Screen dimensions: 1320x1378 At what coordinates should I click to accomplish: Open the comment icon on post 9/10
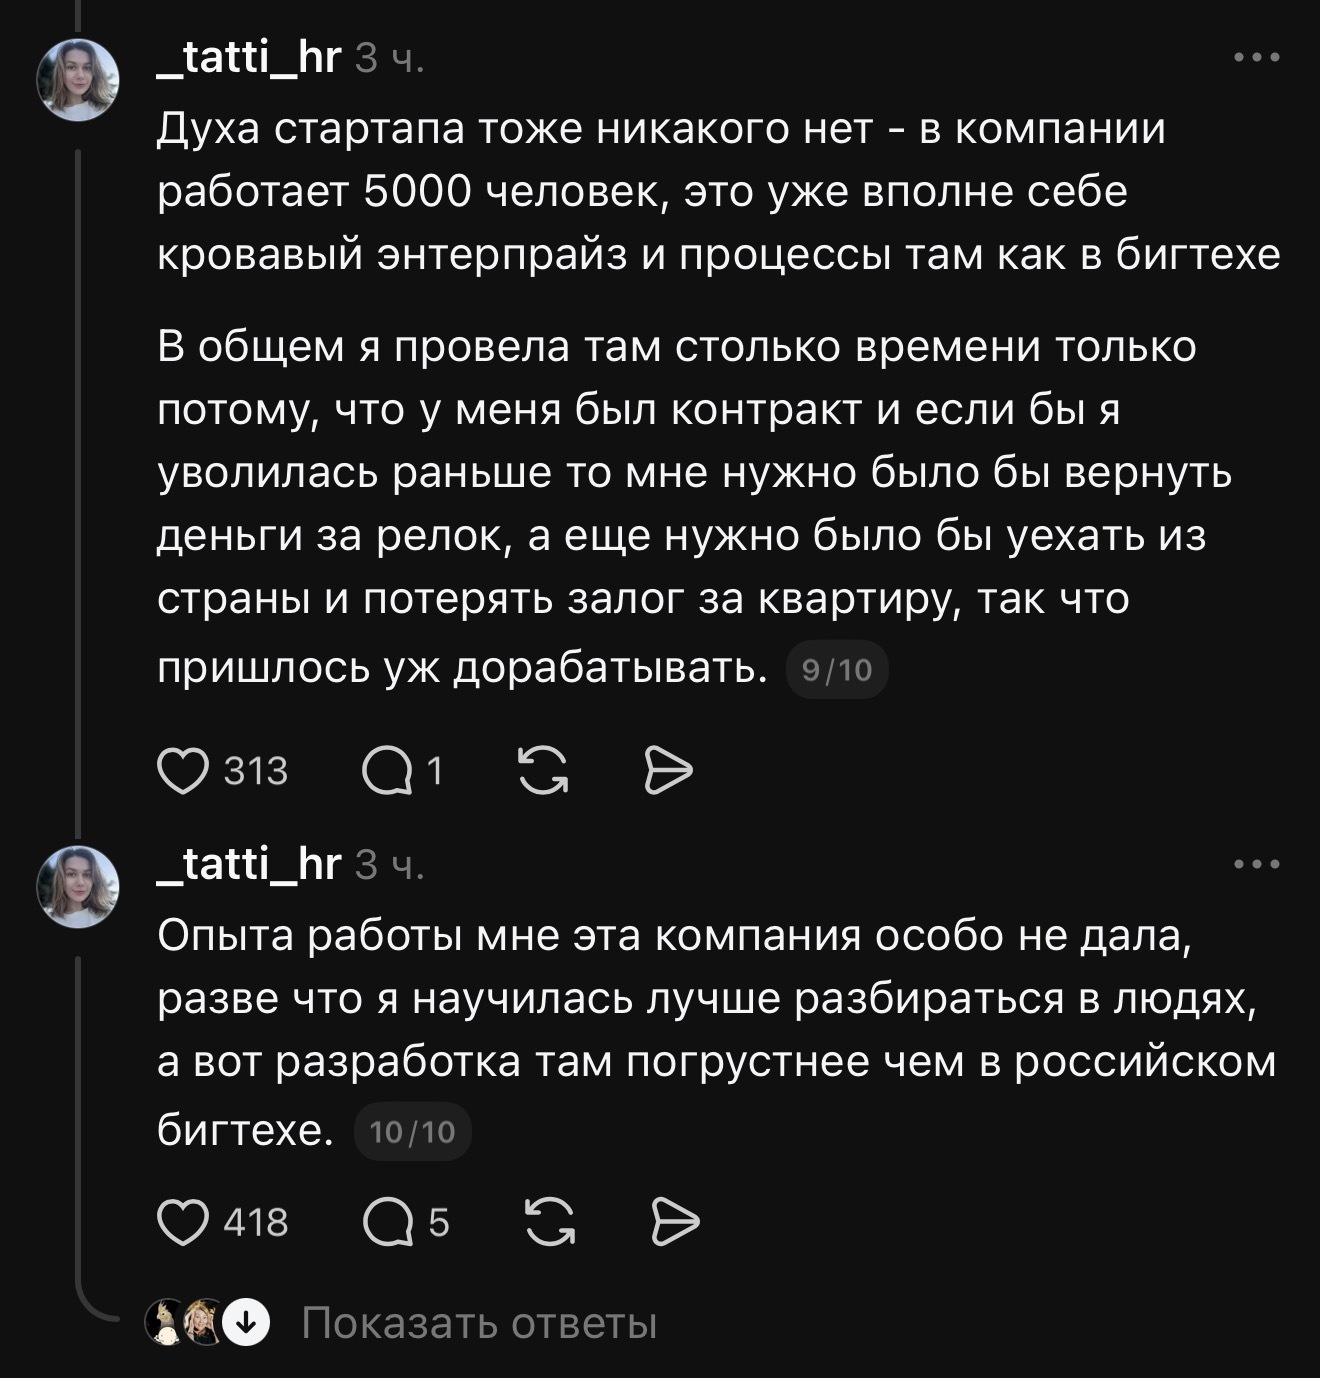(x=387, y=771)
